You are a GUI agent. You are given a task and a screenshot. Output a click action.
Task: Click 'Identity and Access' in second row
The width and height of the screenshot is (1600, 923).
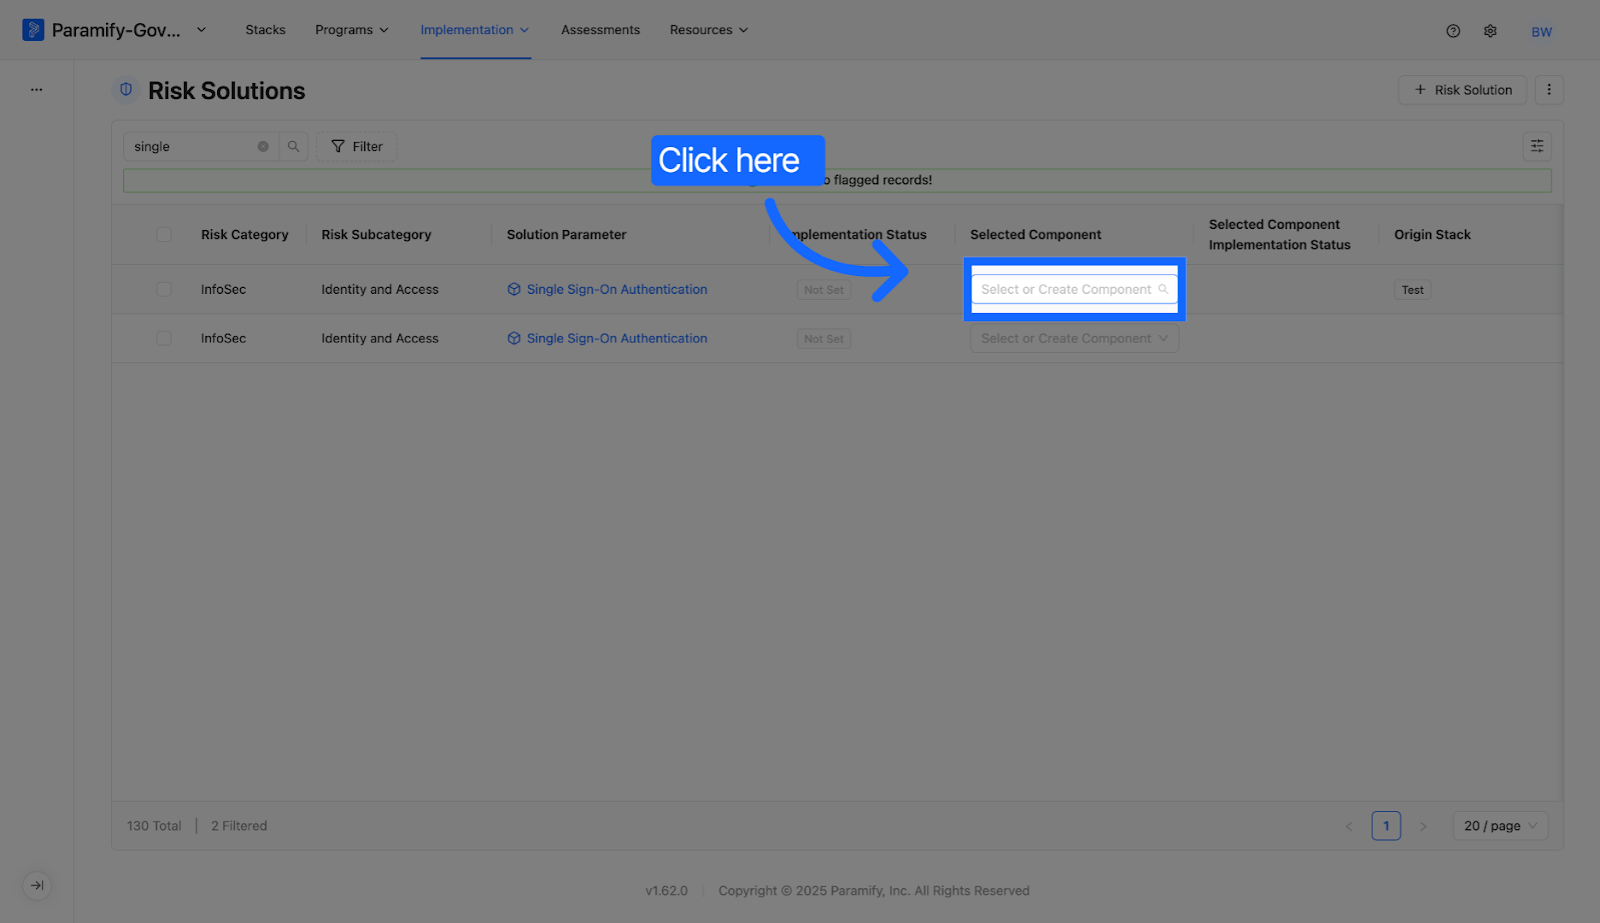coord(380,338)
